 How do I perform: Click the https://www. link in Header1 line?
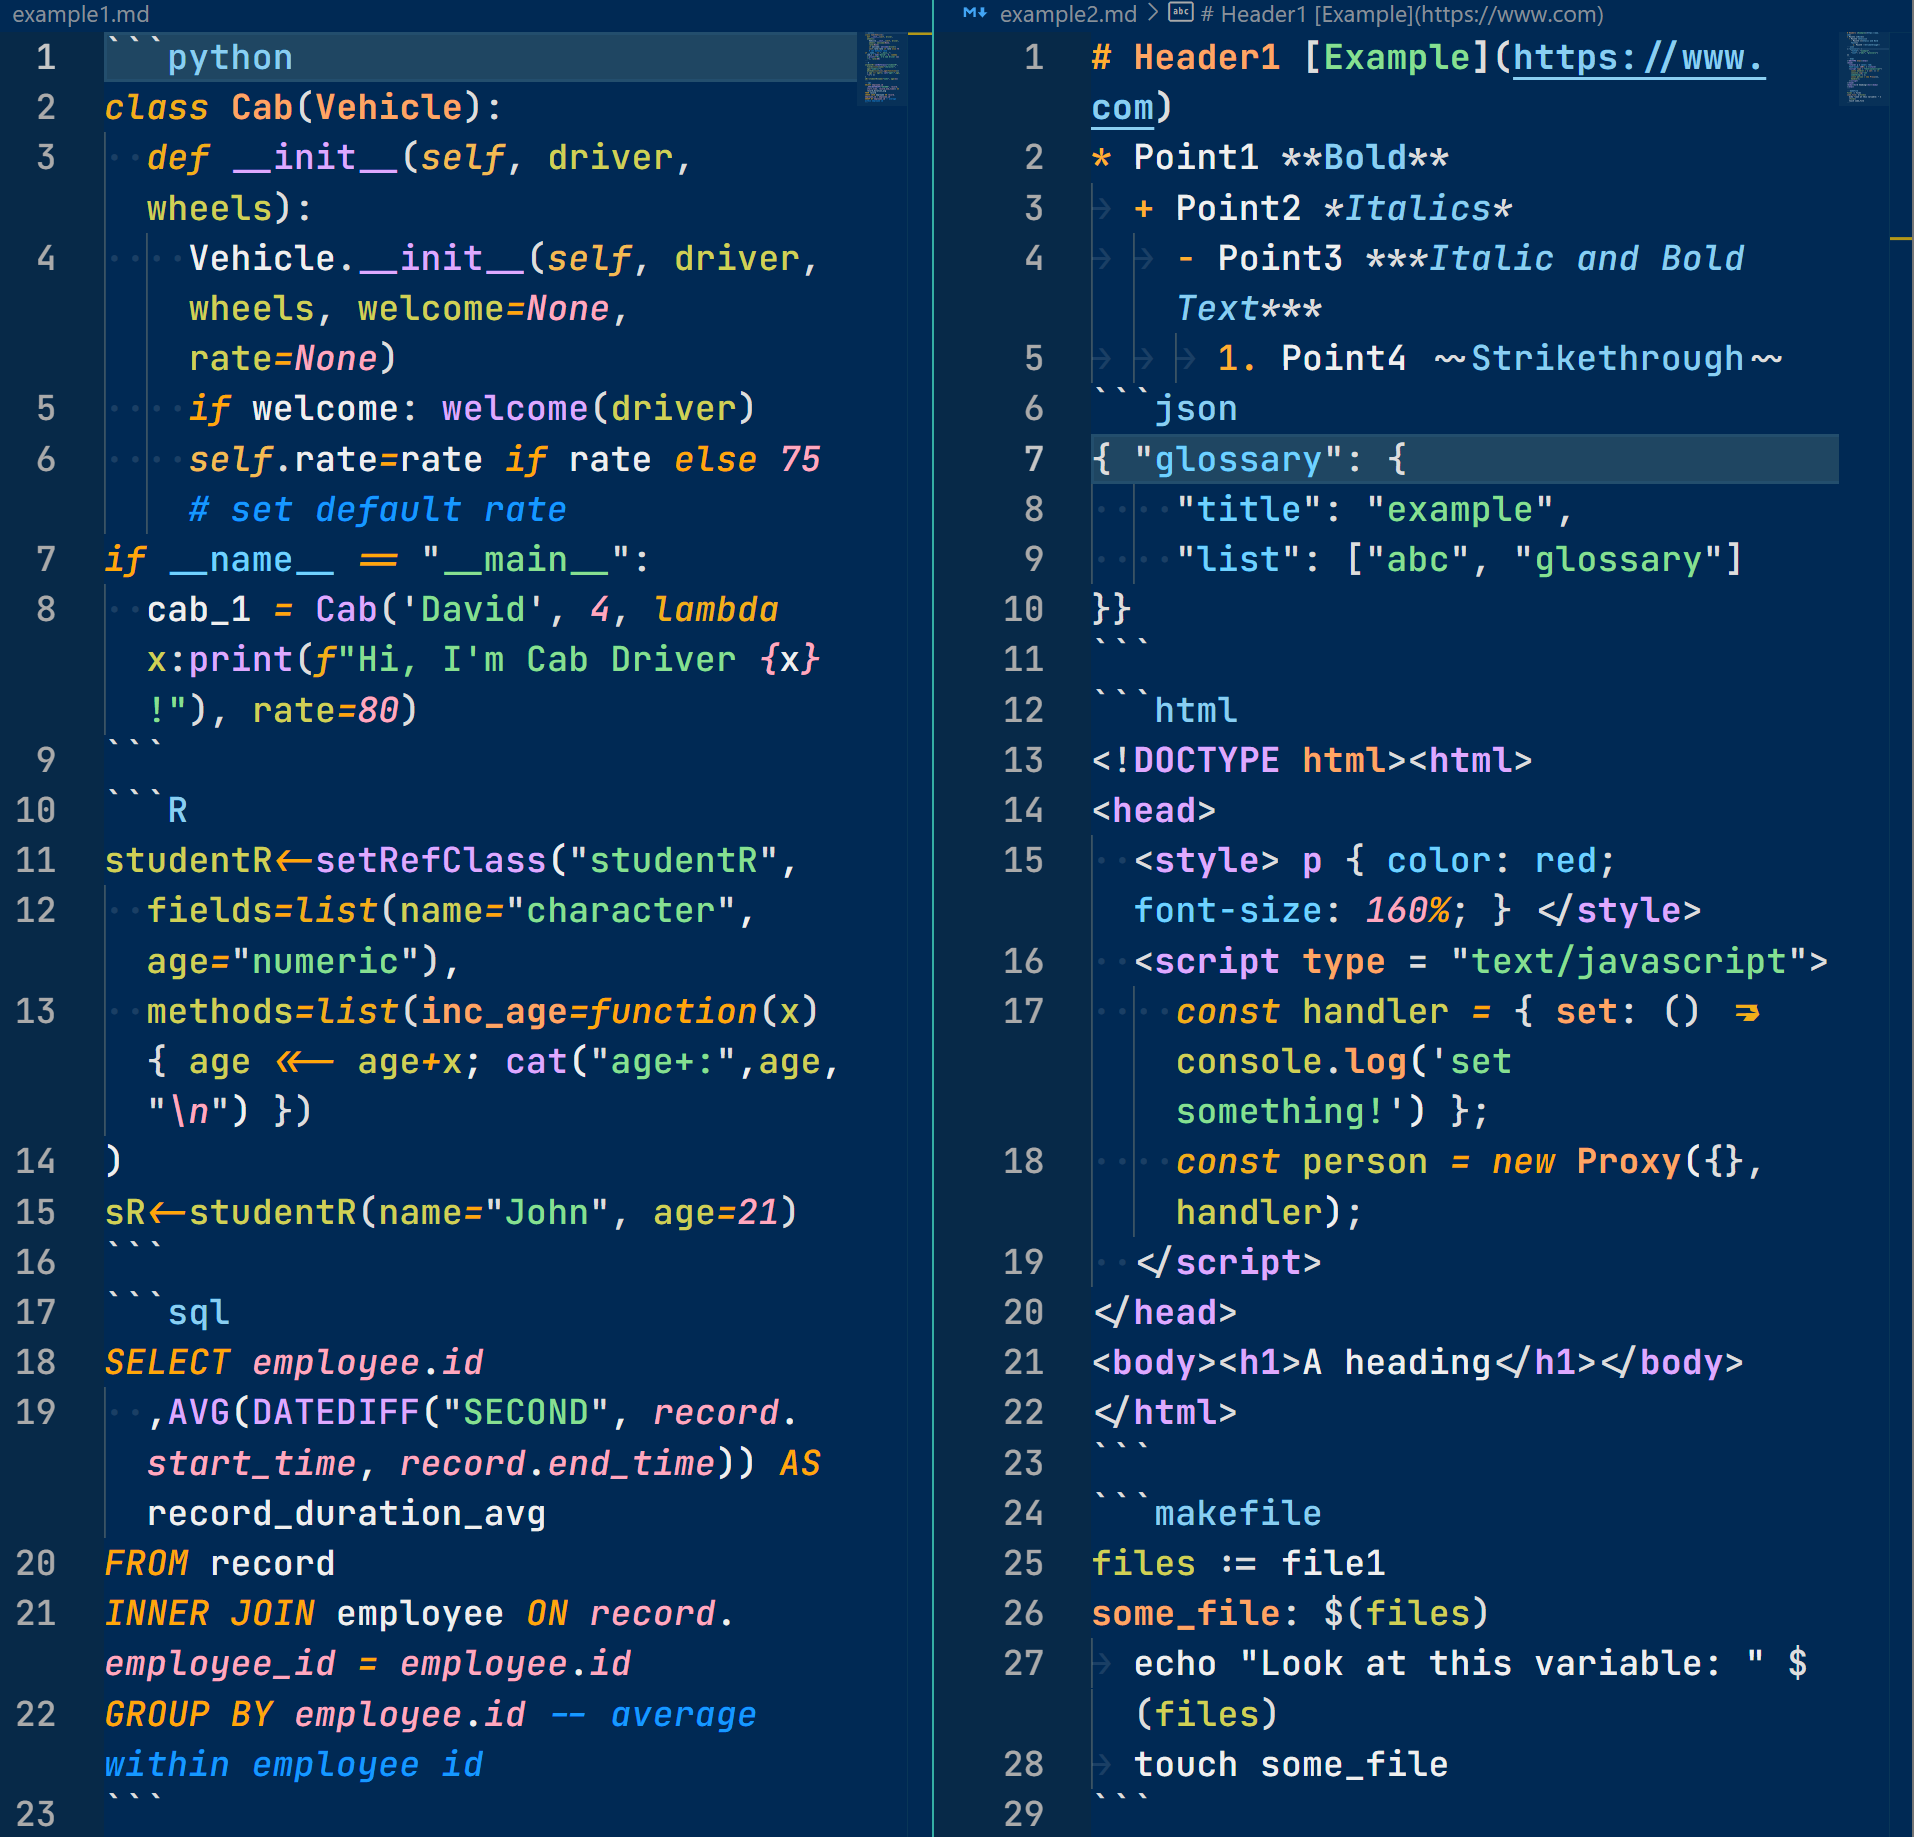[1638, 58]
